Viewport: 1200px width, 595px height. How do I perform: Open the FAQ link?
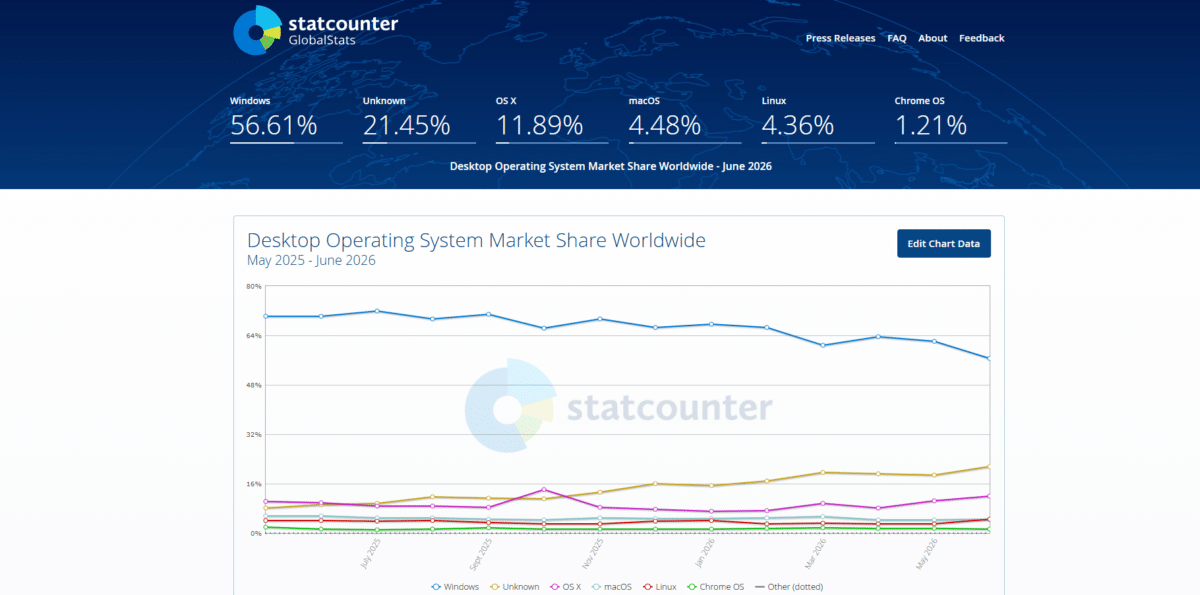pyautogui.click(x=897, y=38)
